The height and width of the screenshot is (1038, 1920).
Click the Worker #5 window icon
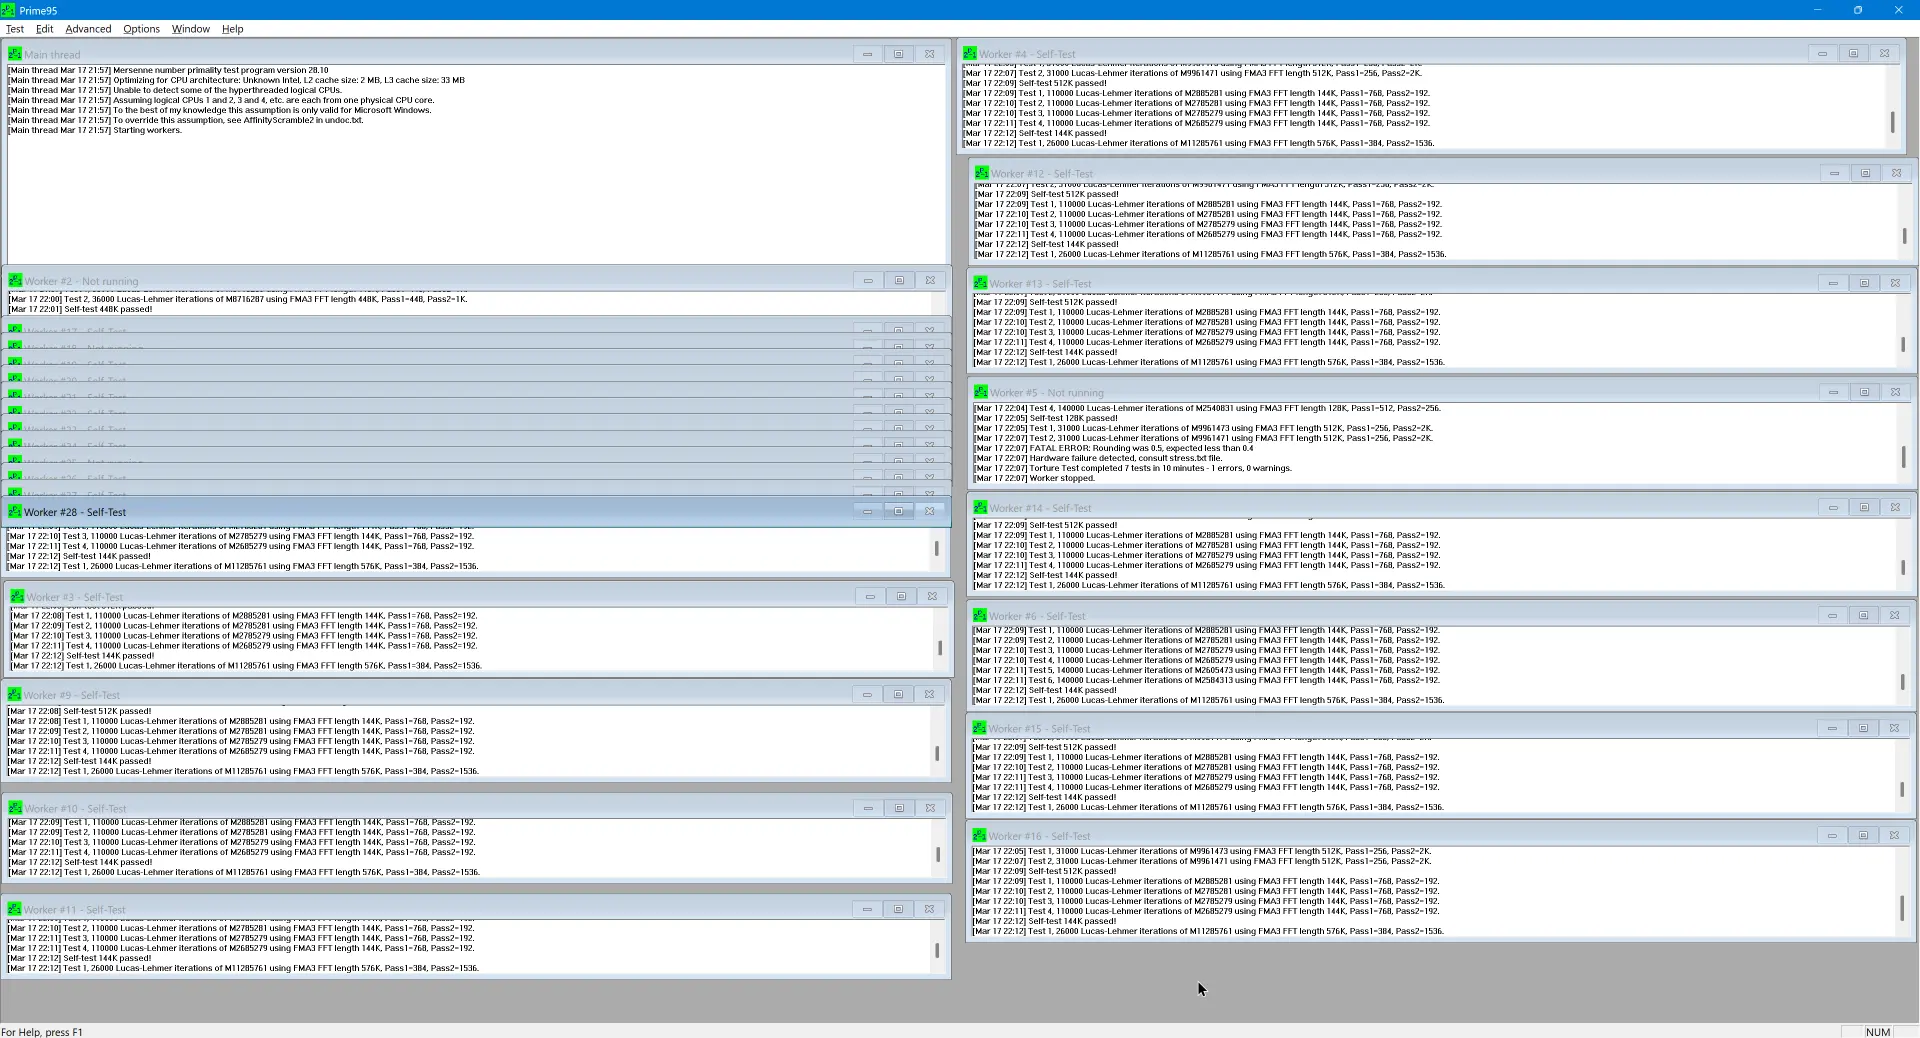point(981,392)
